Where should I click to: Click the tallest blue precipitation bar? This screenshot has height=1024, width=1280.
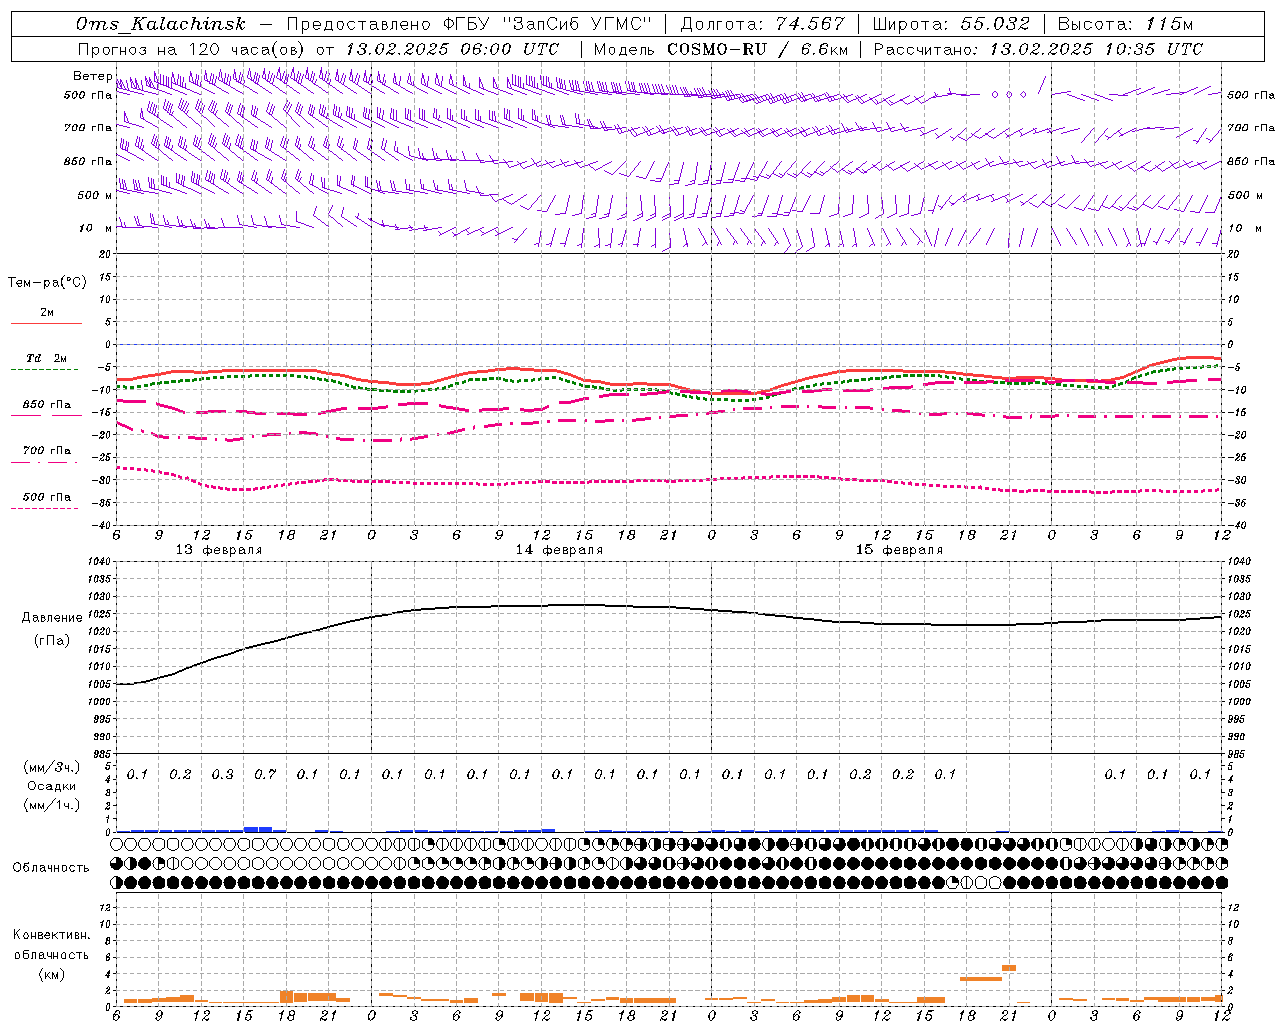coord(258,829)
